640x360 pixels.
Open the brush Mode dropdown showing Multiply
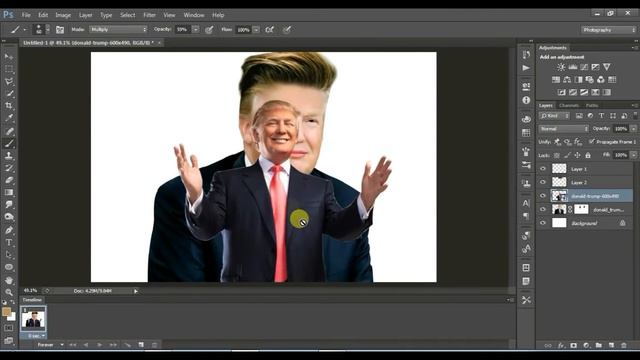pos(118,29)
